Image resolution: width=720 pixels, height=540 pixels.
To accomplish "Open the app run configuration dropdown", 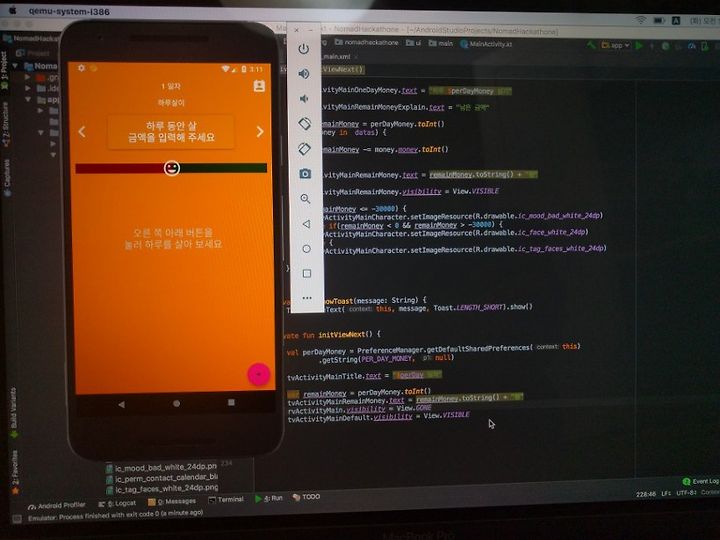I will pos(615,45).
